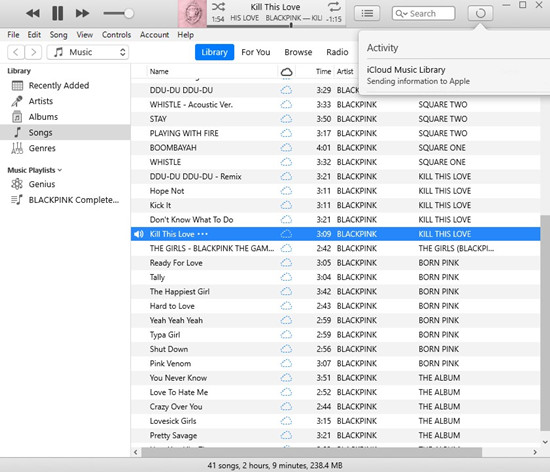Open the Up Next list button

pyautogui.click(x=367, y=13)
